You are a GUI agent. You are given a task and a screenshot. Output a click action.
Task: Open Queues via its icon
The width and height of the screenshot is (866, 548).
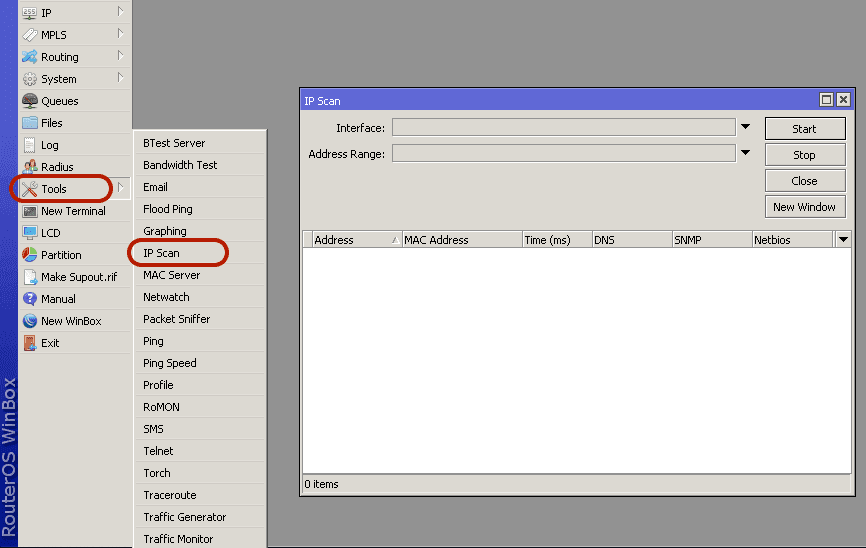(29, 101)
